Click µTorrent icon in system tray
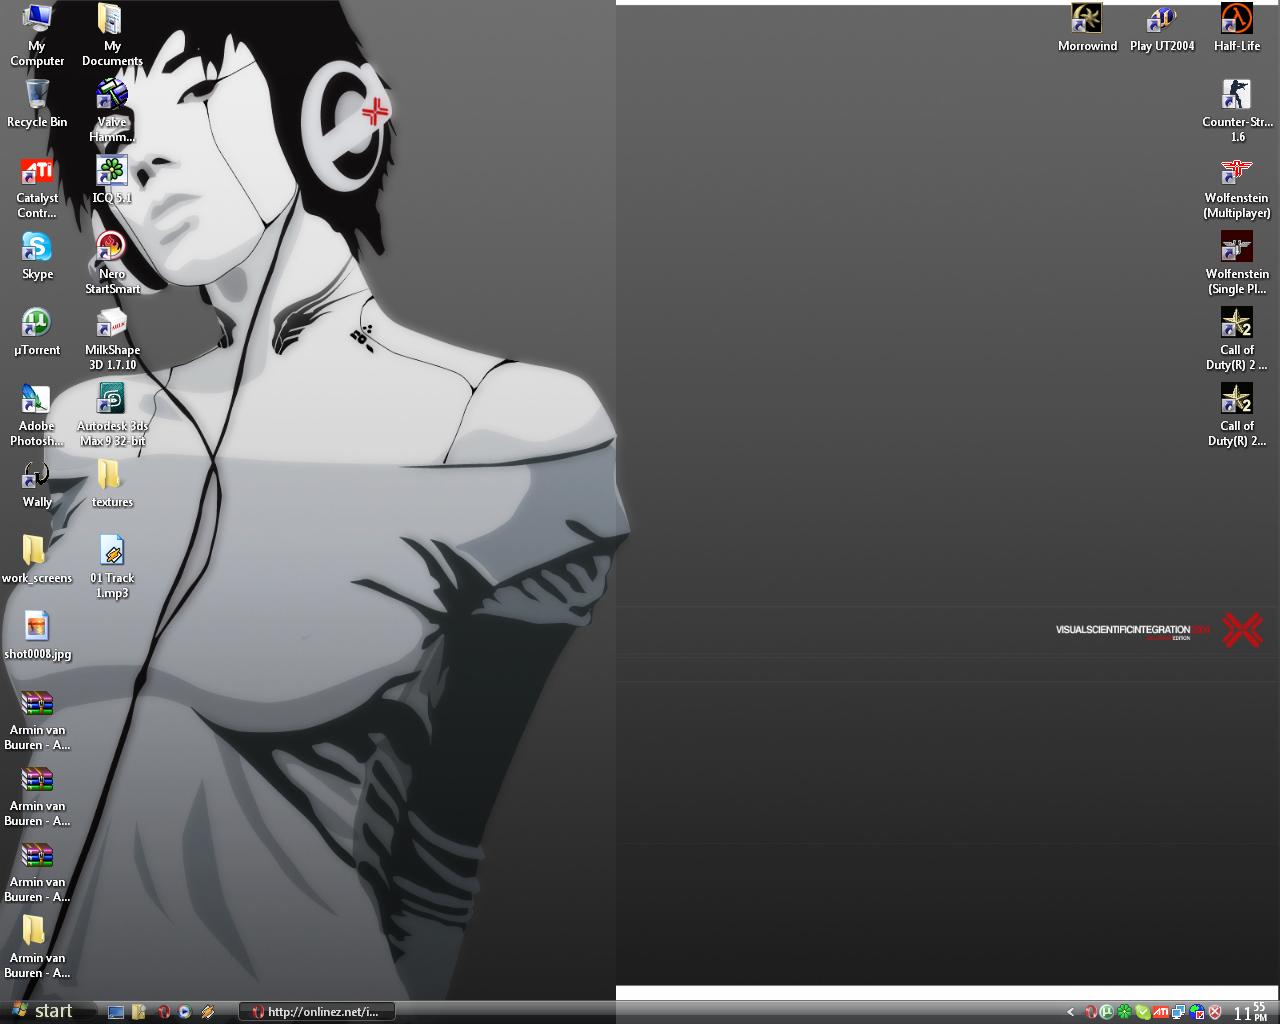This screenshot has height=1024, width=1280. pyautogui.click(x=1107, y=1012)
